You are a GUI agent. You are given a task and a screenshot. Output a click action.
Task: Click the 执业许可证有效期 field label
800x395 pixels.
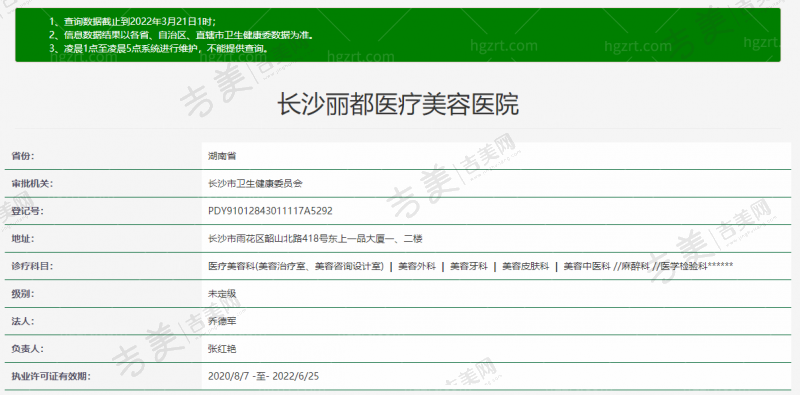[51, 376]
